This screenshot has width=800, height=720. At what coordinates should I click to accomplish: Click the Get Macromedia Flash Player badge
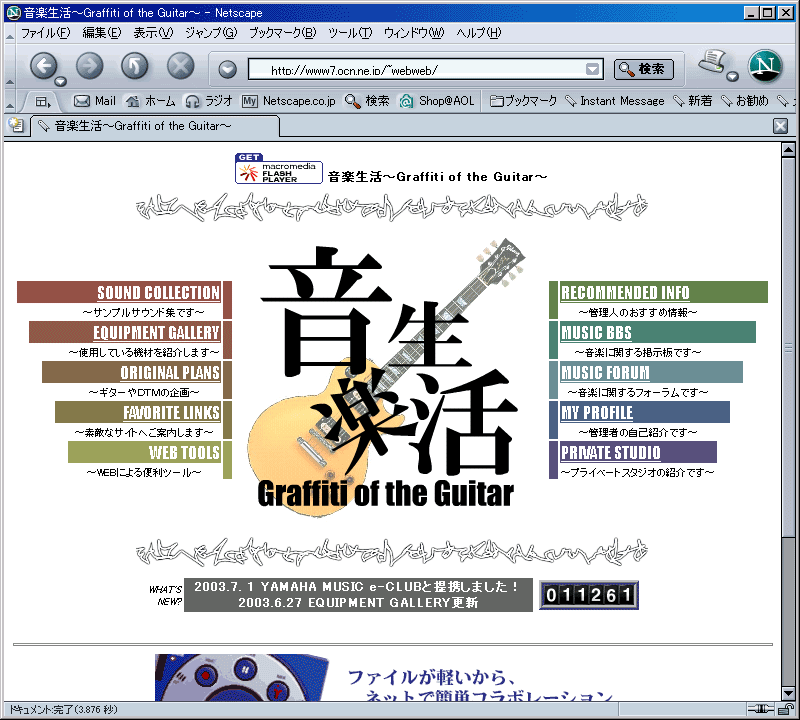click(279, 168)
